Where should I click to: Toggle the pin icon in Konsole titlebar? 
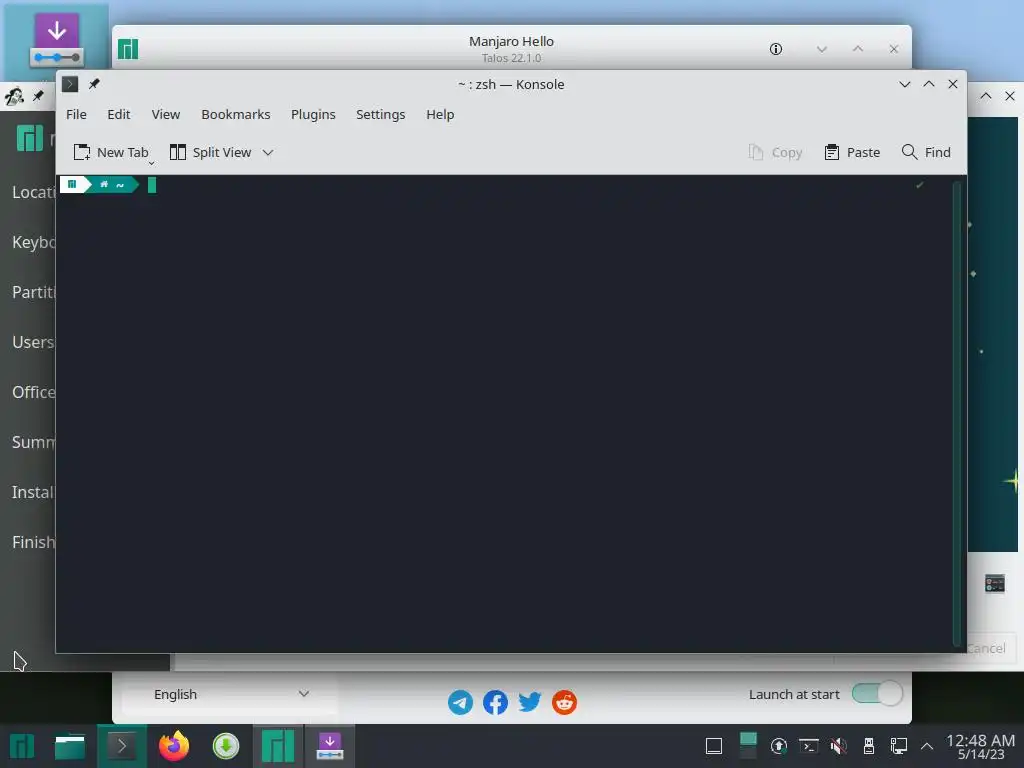(x=94, y=84)
